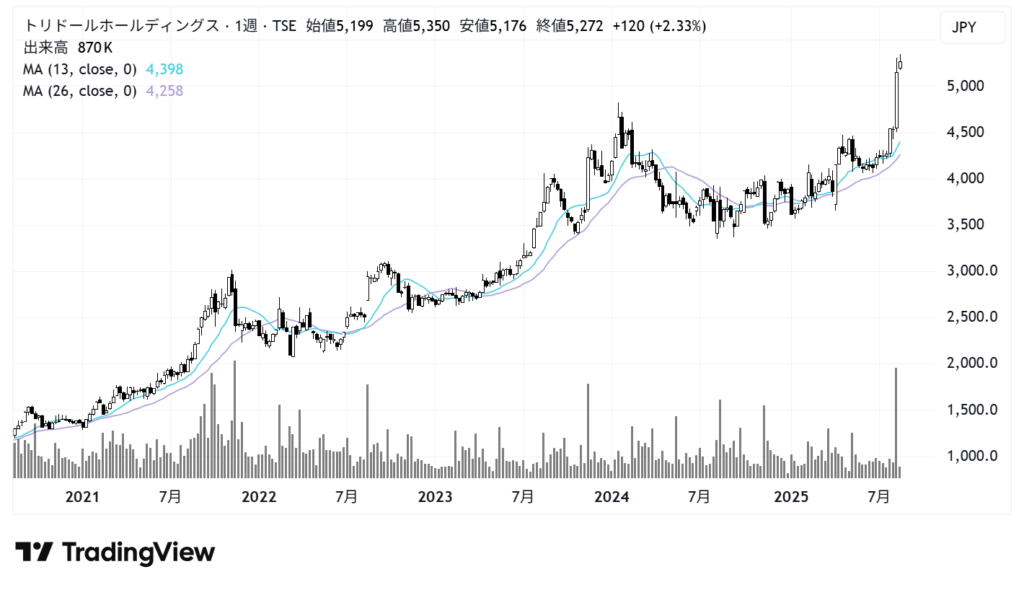Click the 5,000 price axis label
The height and width of the screenshot is (590, 1024).
click(x=965, y=86)
